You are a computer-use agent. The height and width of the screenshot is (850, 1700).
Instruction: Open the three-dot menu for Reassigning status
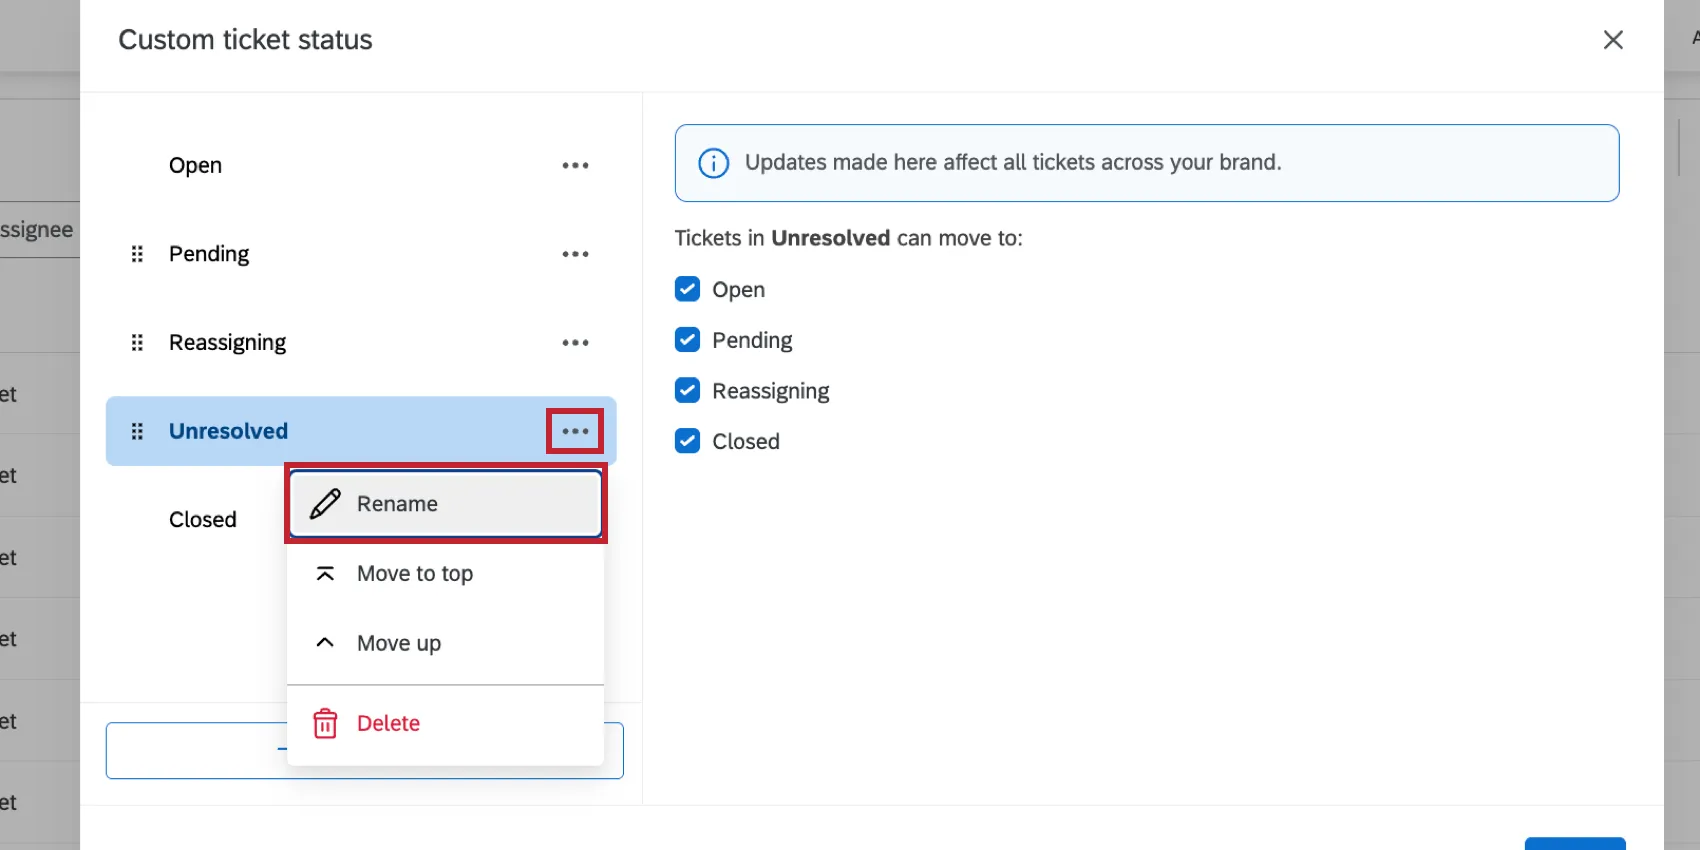click(x=575, y=343)
